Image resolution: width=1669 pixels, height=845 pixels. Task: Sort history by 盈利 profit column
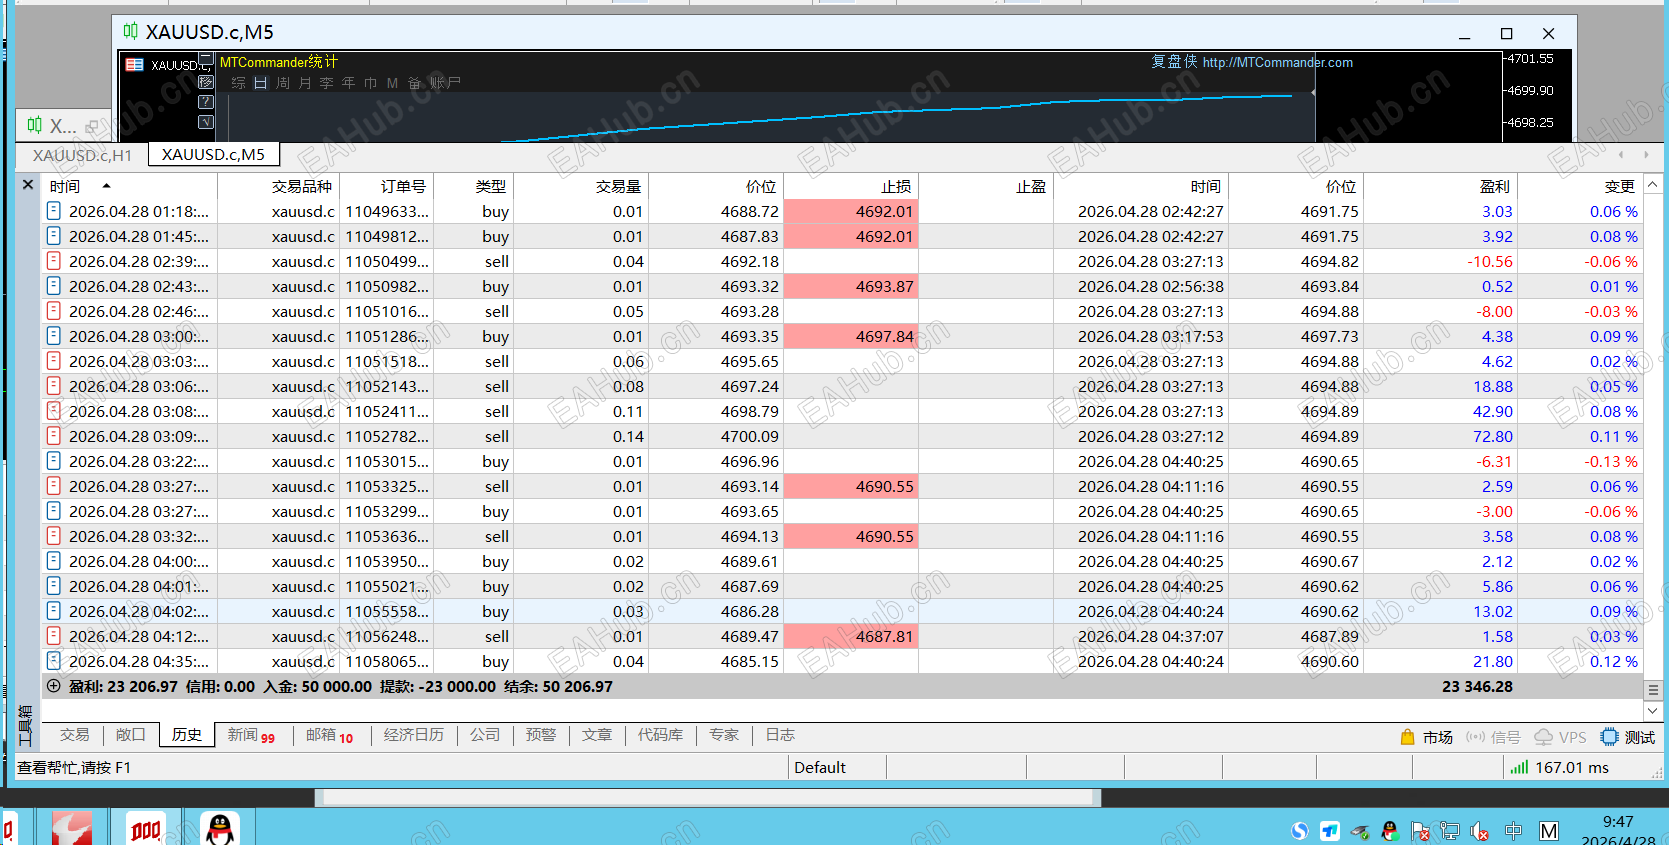(x=1441, y=186)
